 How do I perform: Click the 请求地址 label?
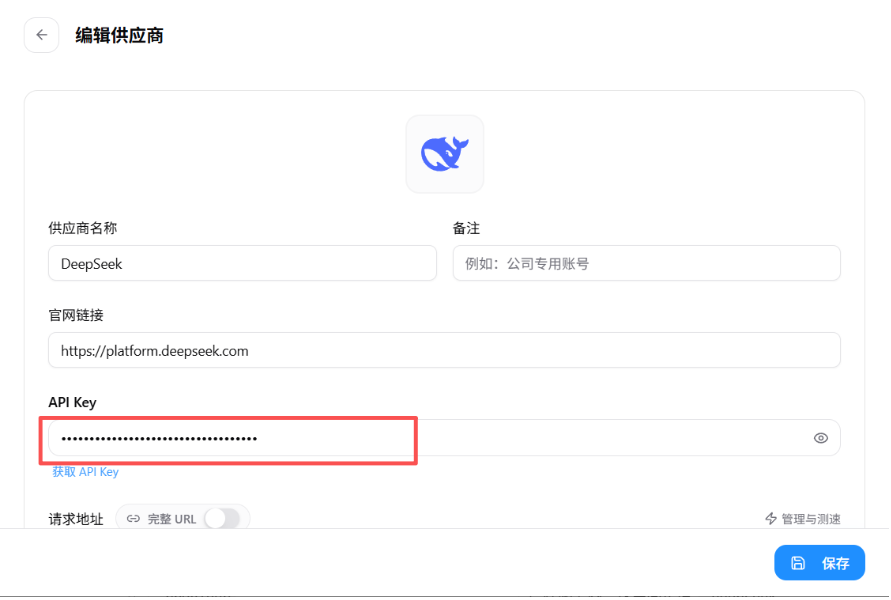pyautogui.click(x=76, y=519)
